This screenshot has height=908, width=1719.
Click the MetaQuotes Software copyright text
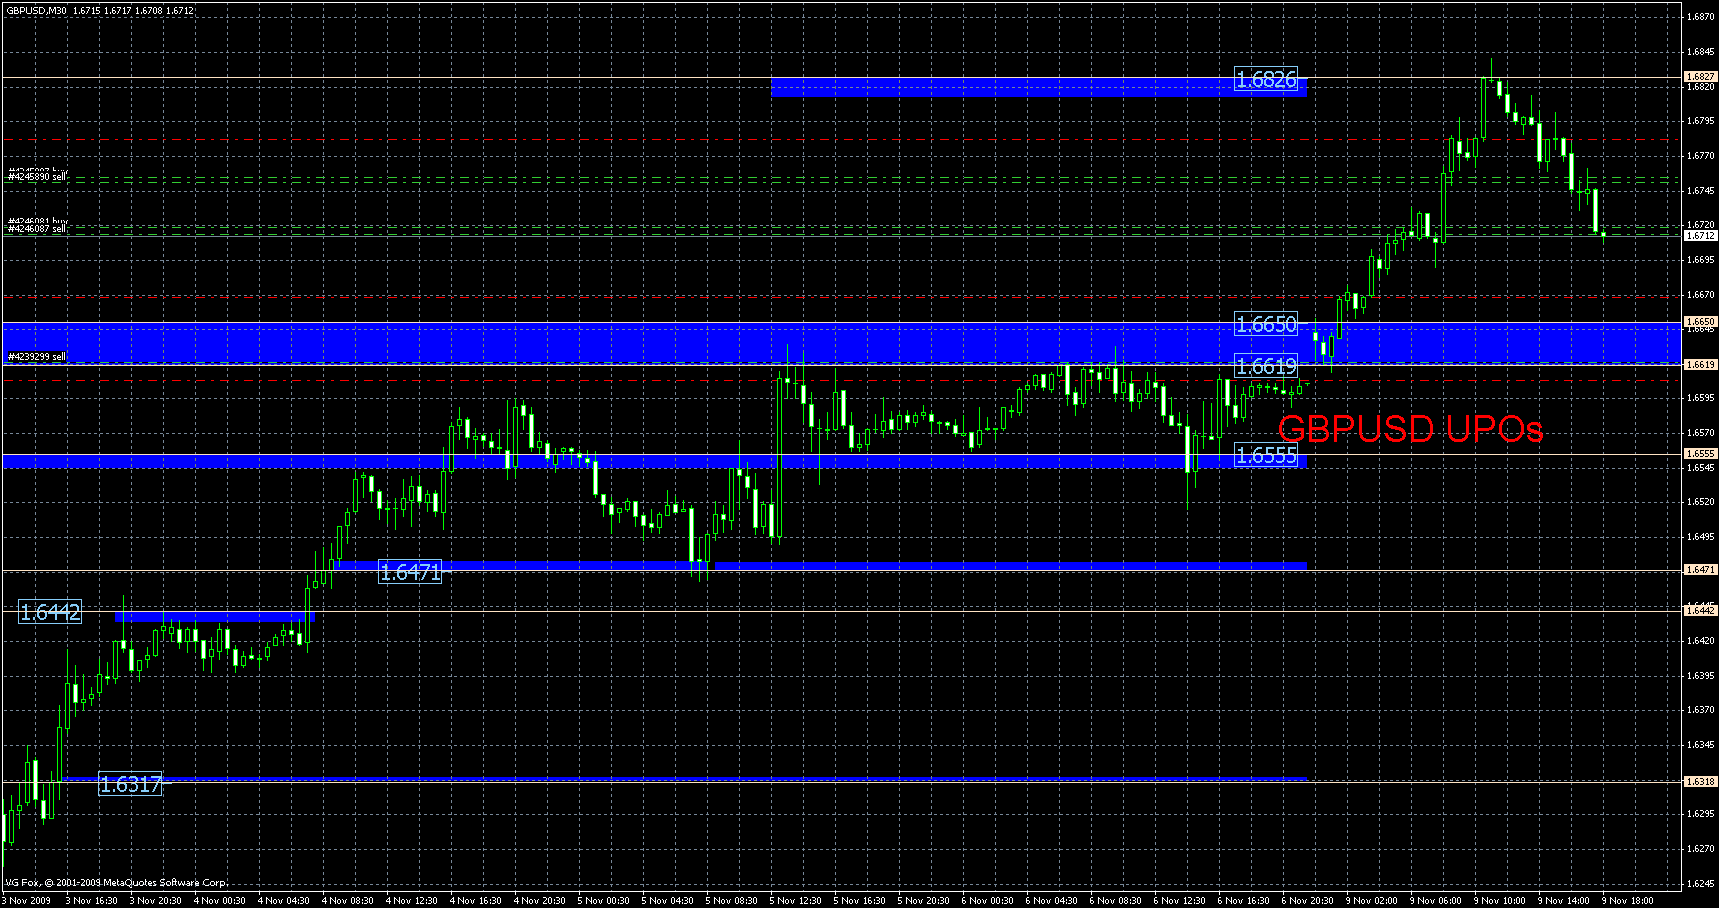pyautogui.click(x=115, y=883)
